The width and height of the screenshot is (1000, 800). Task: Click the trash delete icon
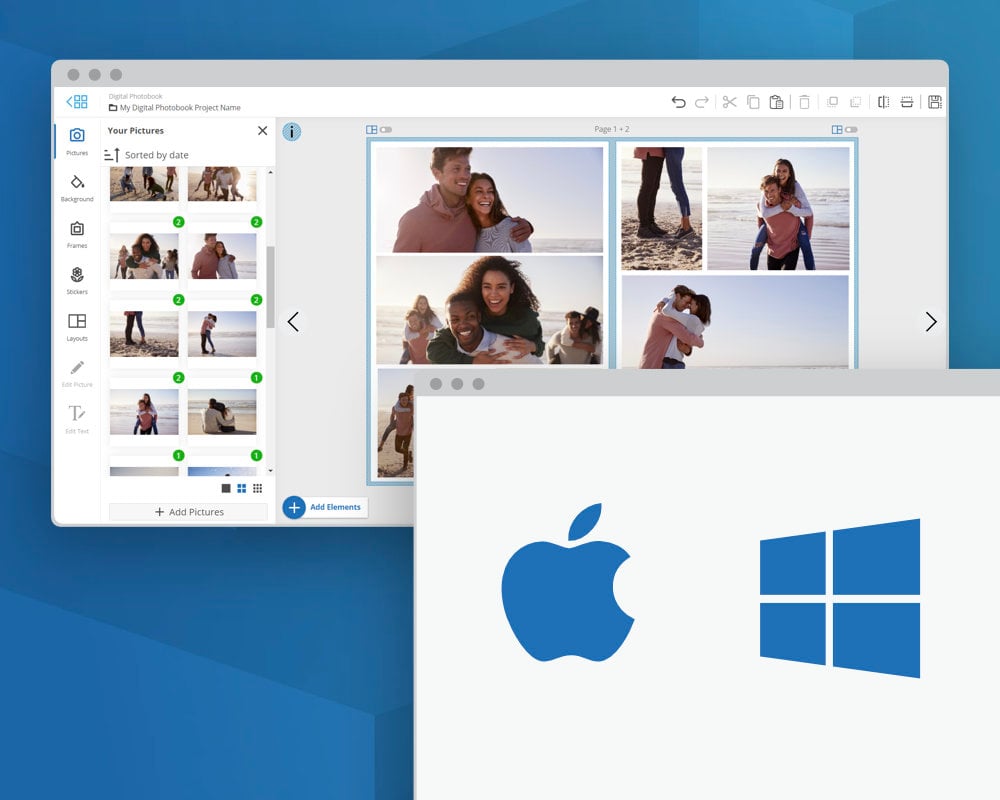point(804,102)
